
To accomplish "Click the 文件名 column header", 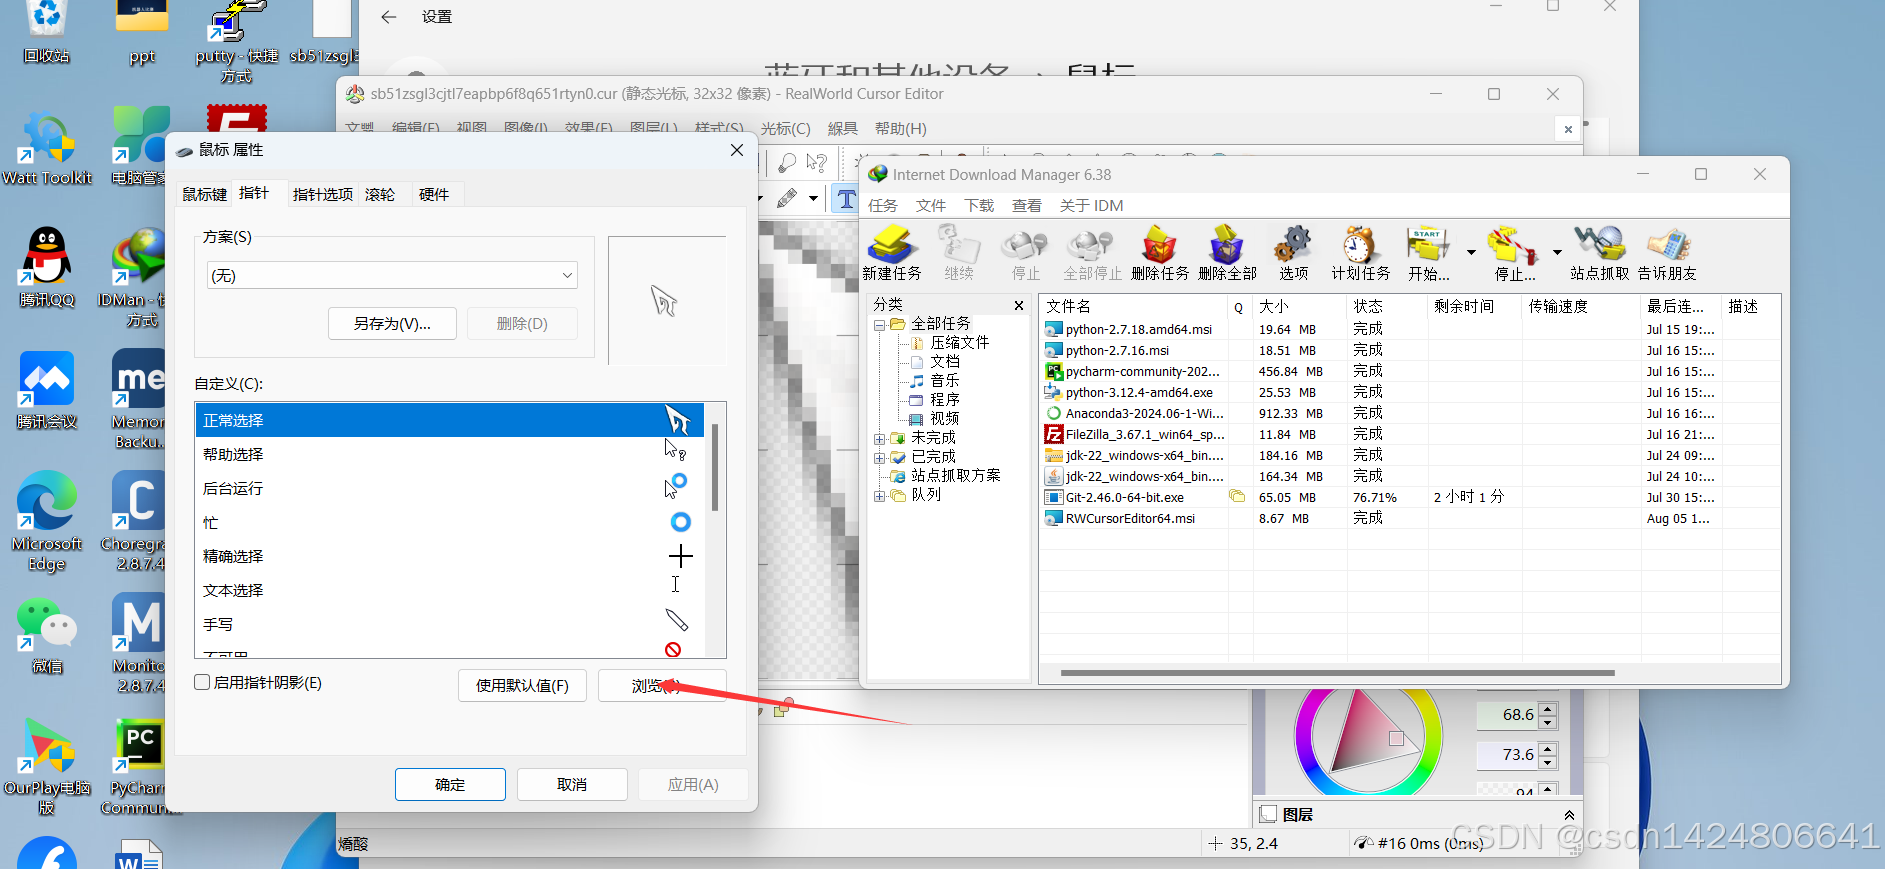I will [1133, 306].
